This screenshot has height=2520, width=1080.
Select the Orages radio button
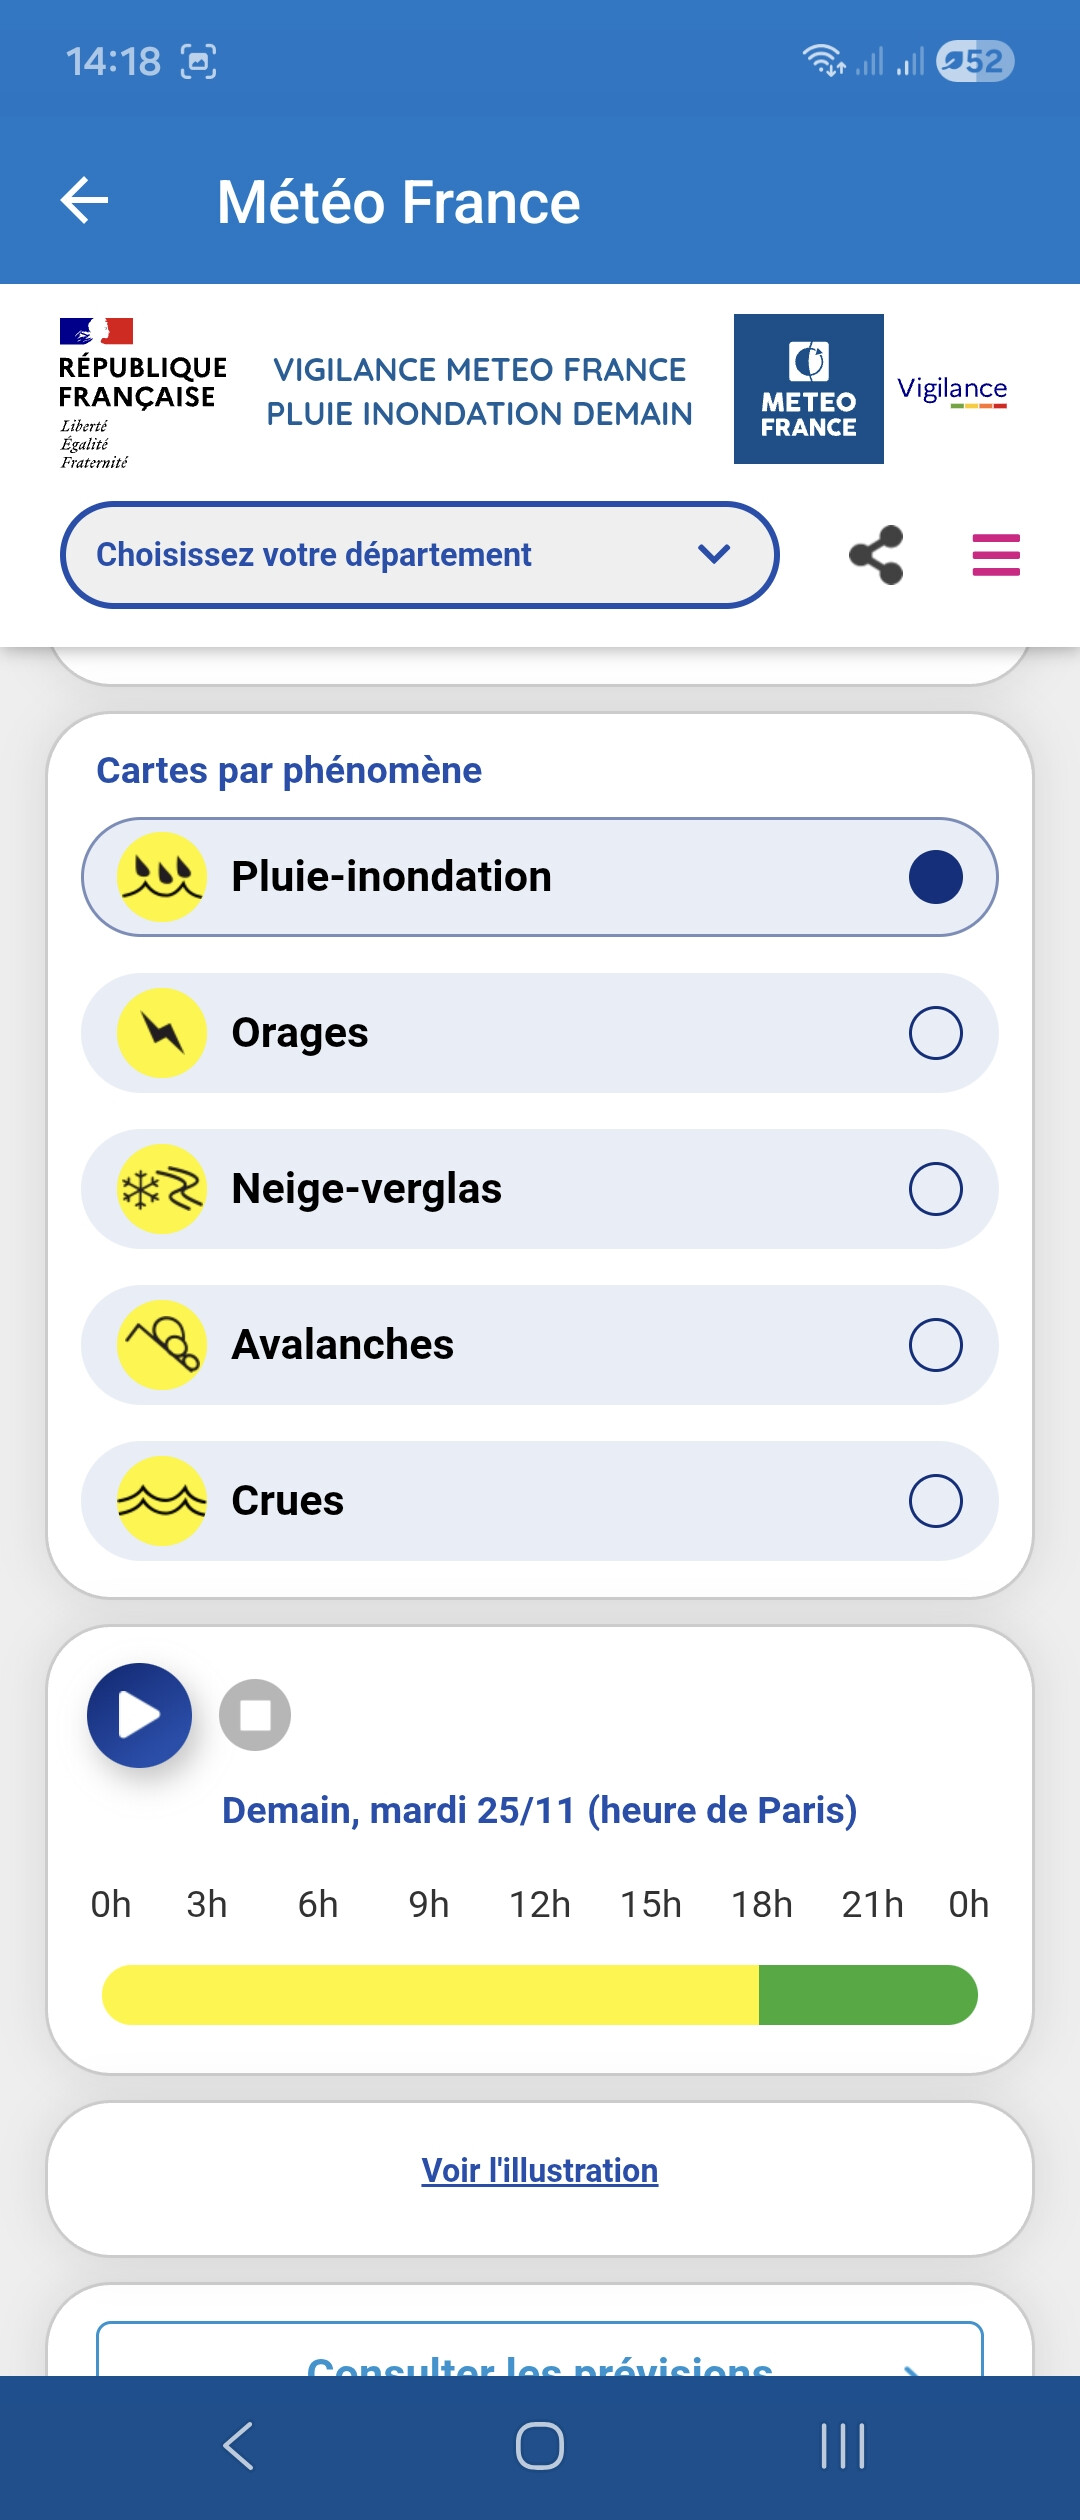click(x=935, y=1033)
